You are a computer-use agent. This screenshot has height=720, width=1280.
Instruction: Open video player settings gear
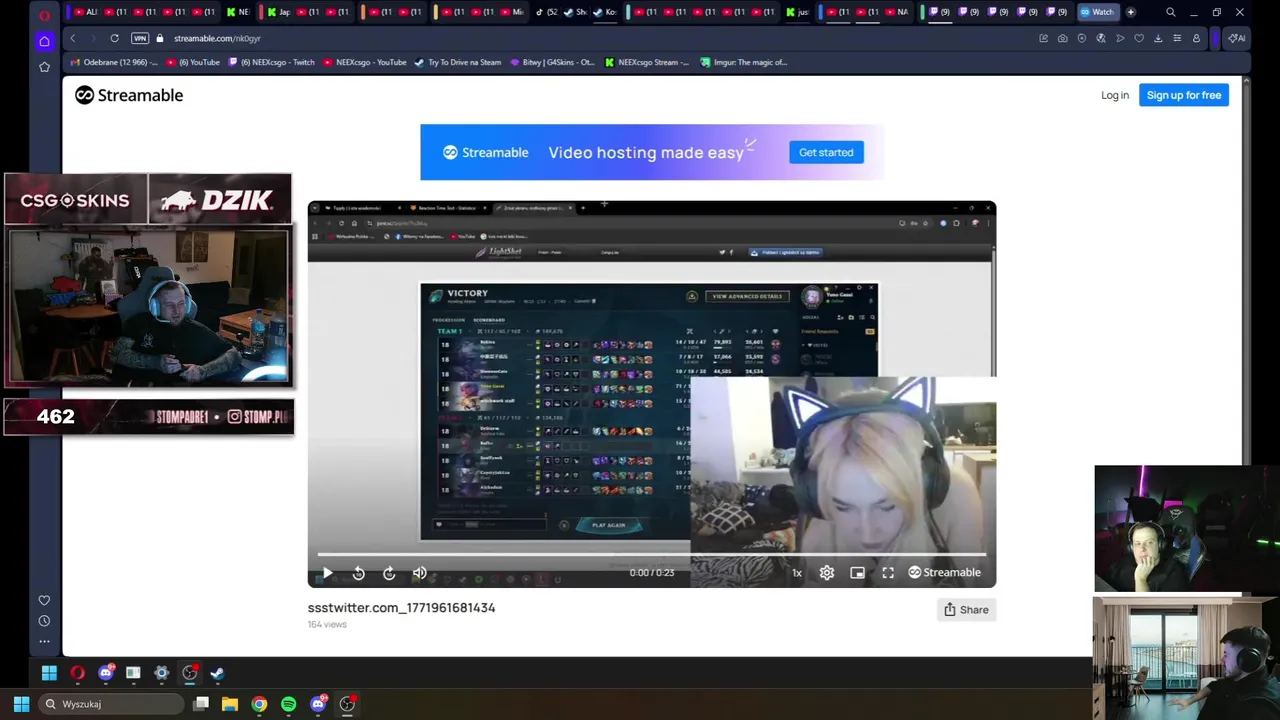pos(827,573)
